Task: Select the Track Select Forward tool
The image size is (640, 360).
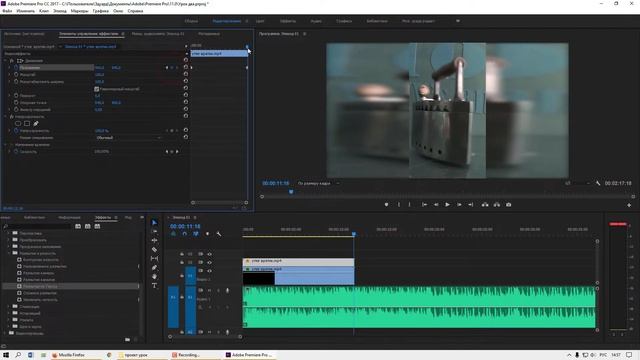Action: [154, 231]
